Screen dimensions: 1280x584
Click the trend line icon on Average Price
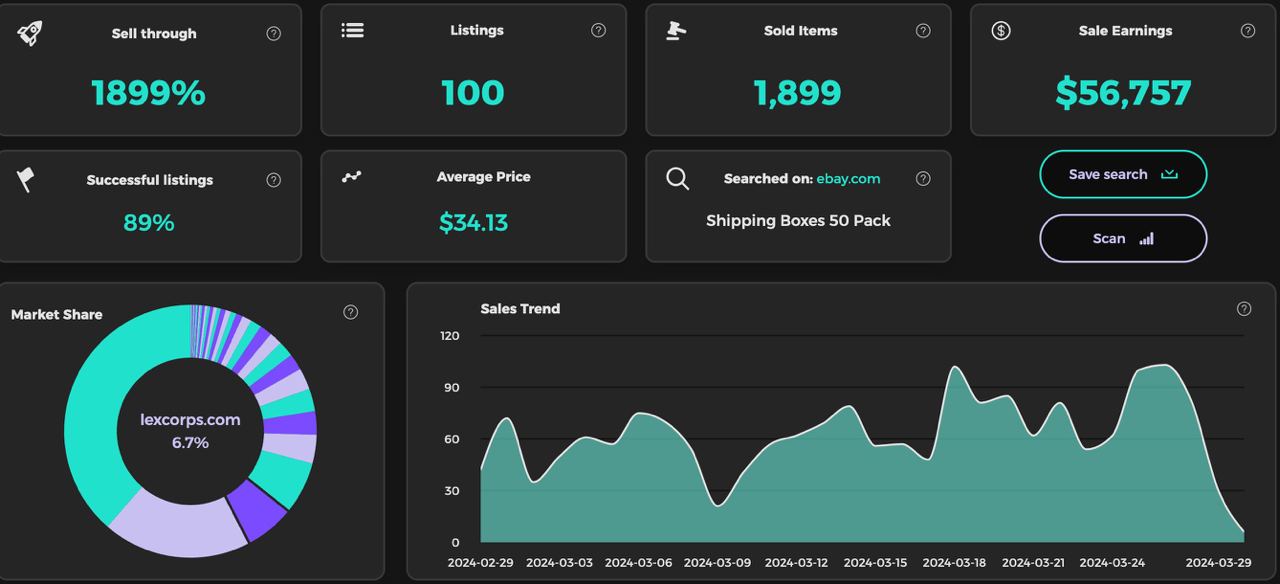352,177
